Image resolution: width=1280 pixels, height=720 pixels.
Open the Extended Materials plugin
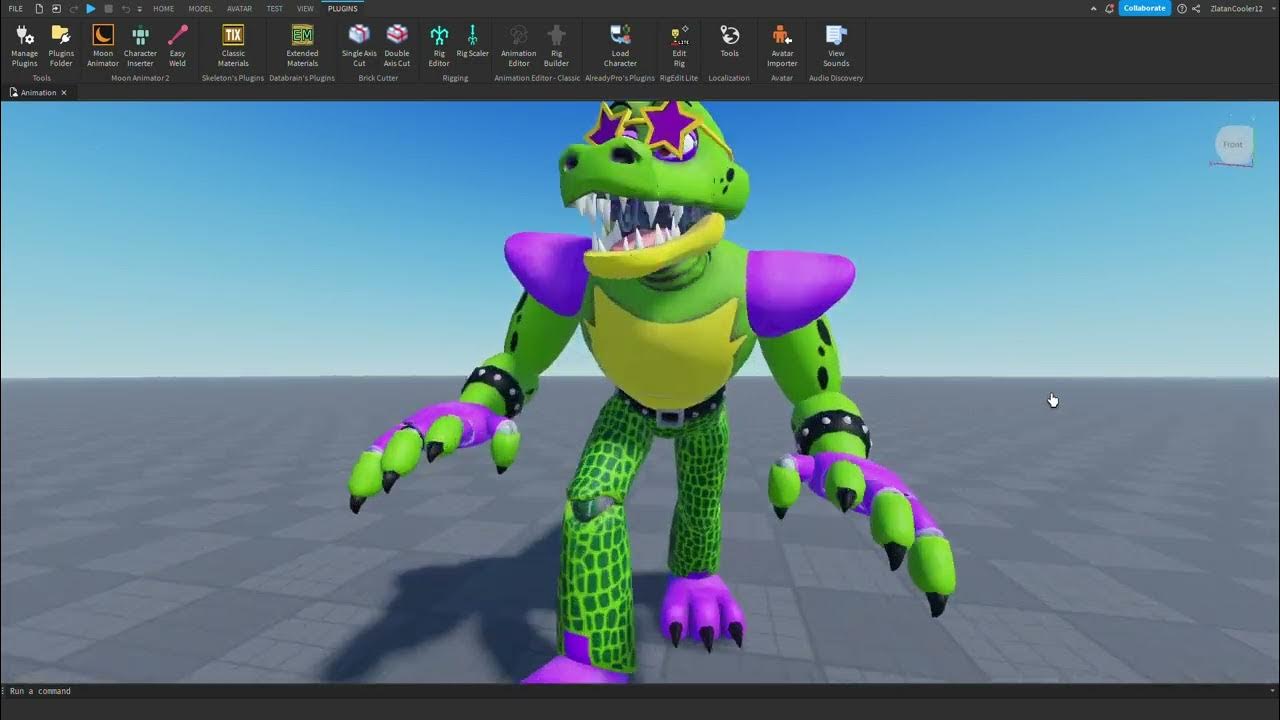point(302,46)
